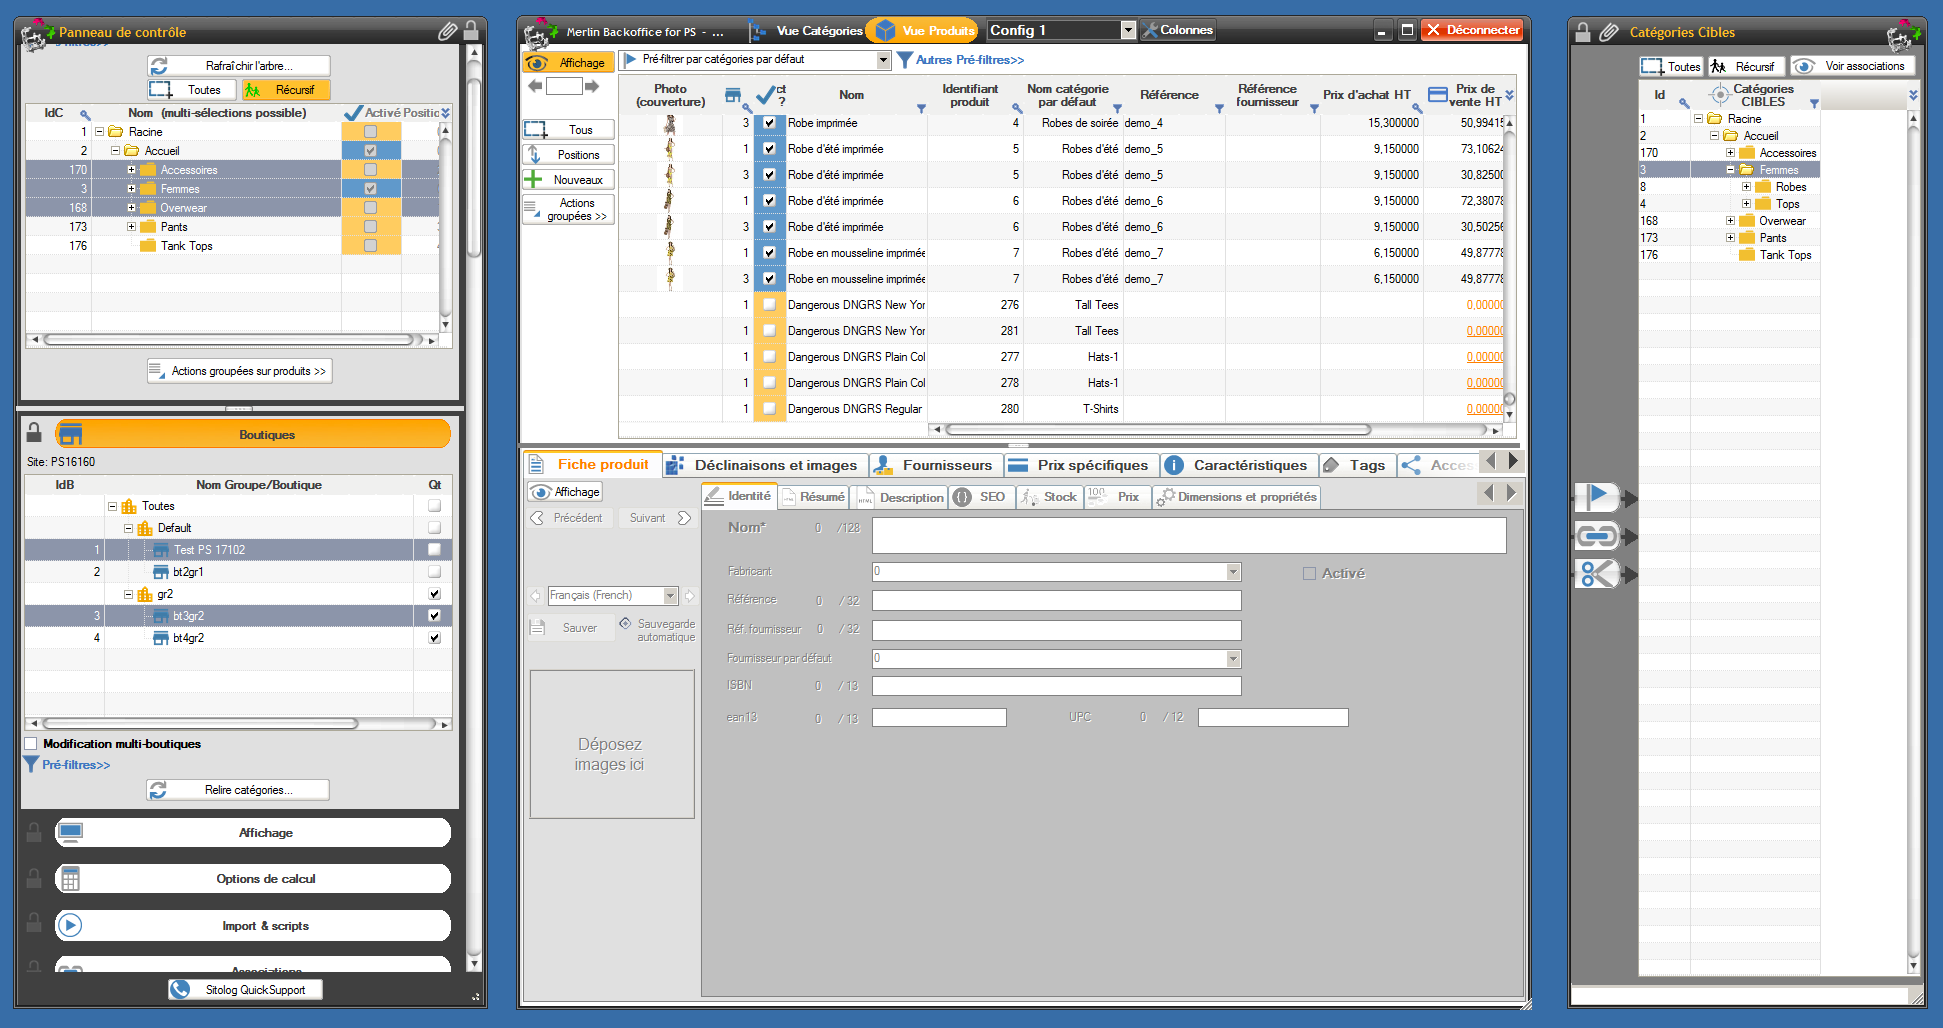Screen dimensions: 1943x1028
Task: Click the padlock icon in Catégories Cibles header
Action: pyautogui.click(x=1583, y=32)
